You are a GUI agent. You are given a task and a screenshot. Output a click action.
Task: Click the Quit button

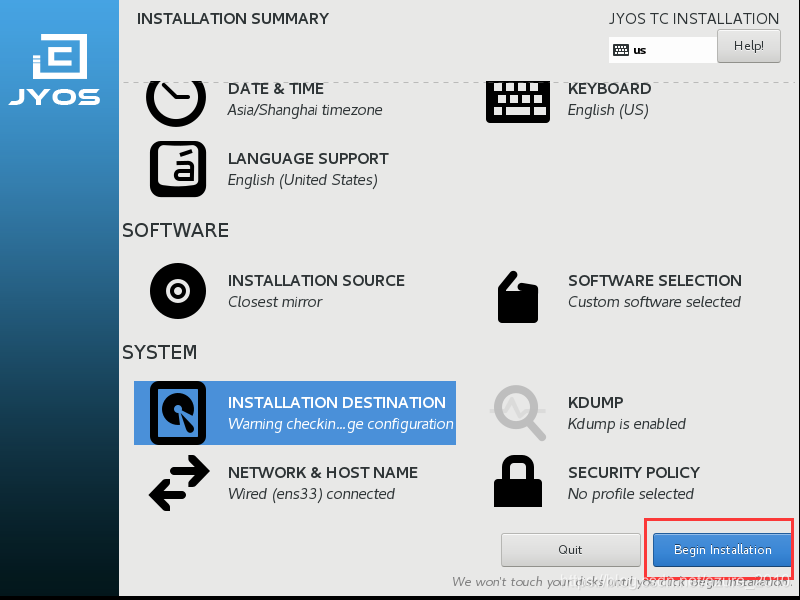570,550
